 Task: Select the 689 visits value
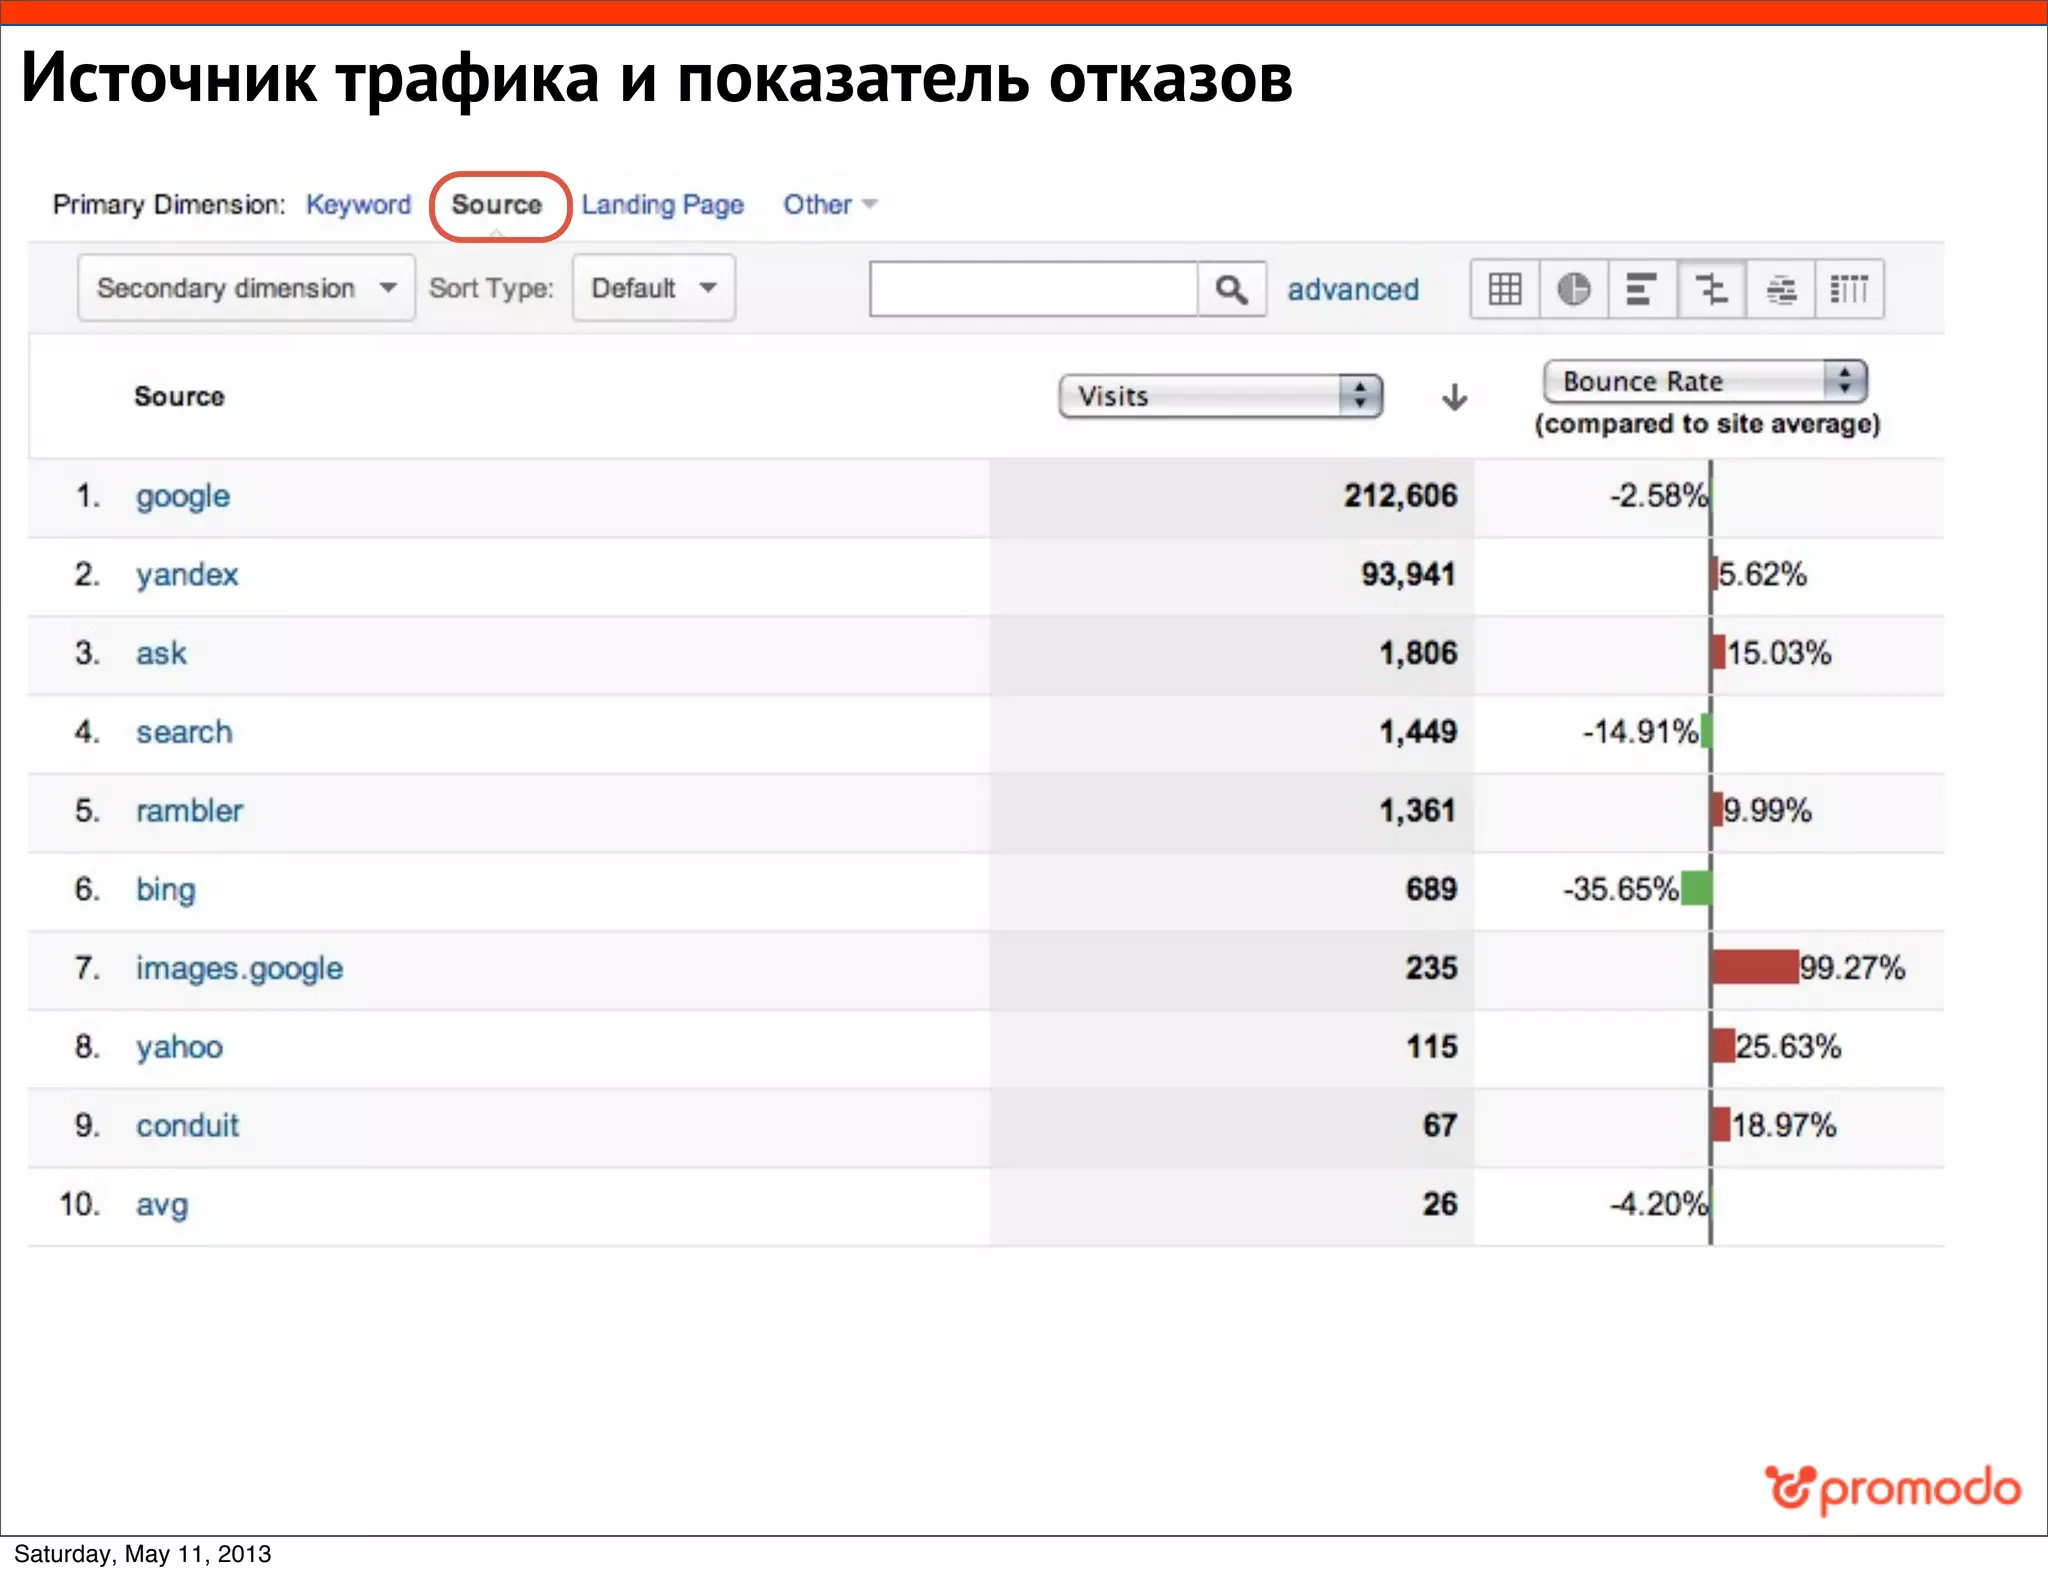click(x=1431, y=889)
